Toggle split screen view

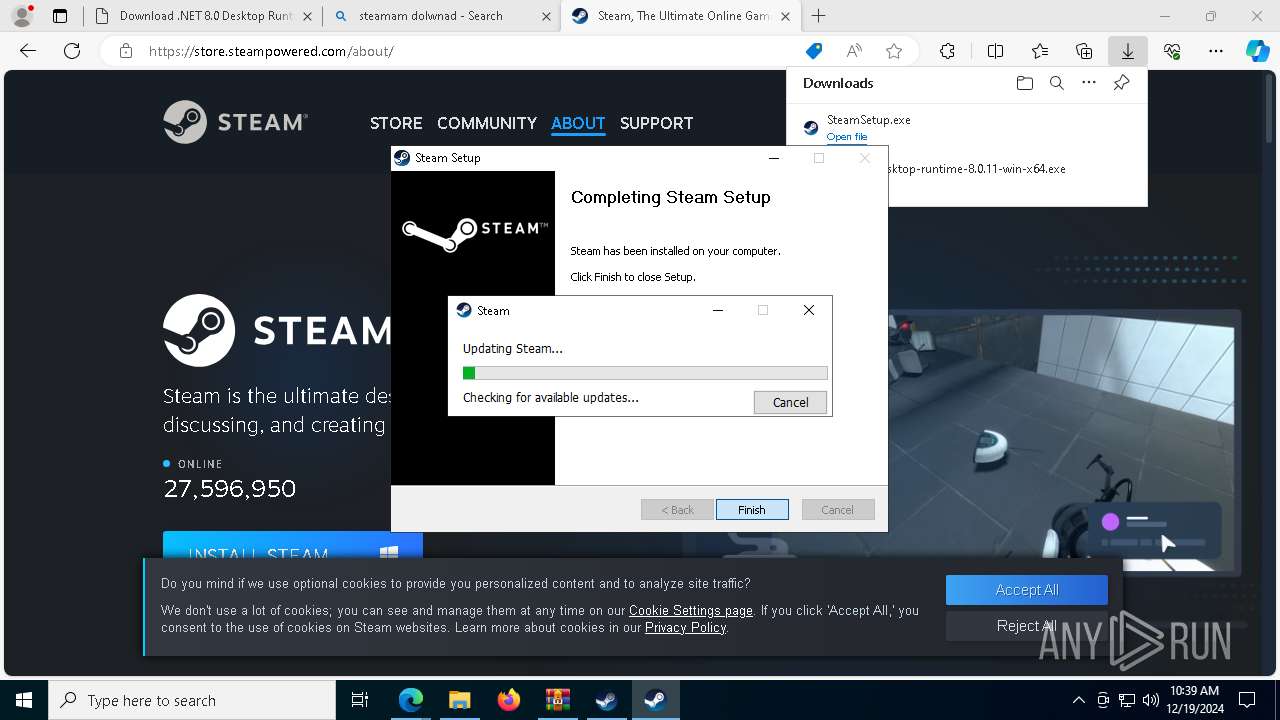point(995,51)
